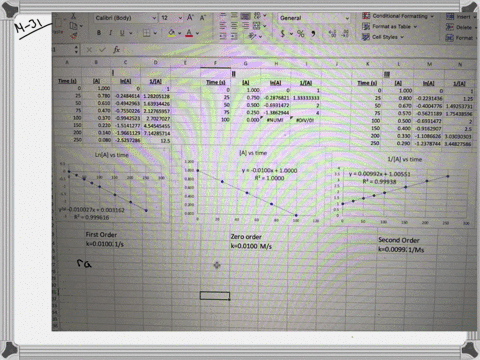Select the Format Painter brush
This screenshot has height=360, width=480.
point(74,35)
